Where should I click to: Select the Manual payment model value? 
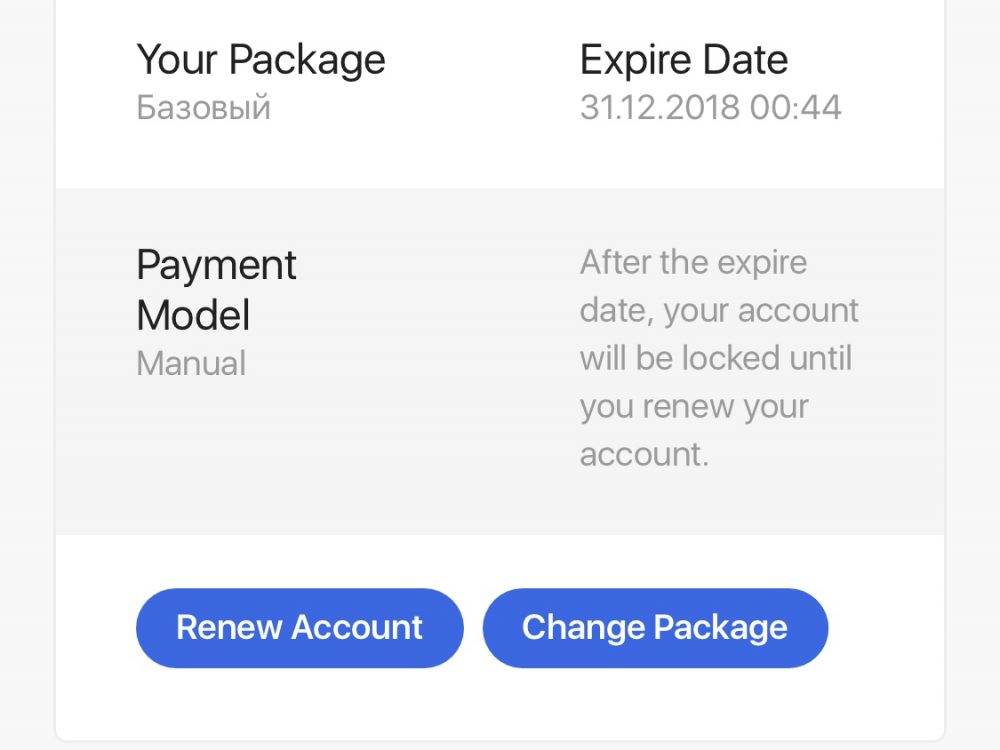(191, 363)
